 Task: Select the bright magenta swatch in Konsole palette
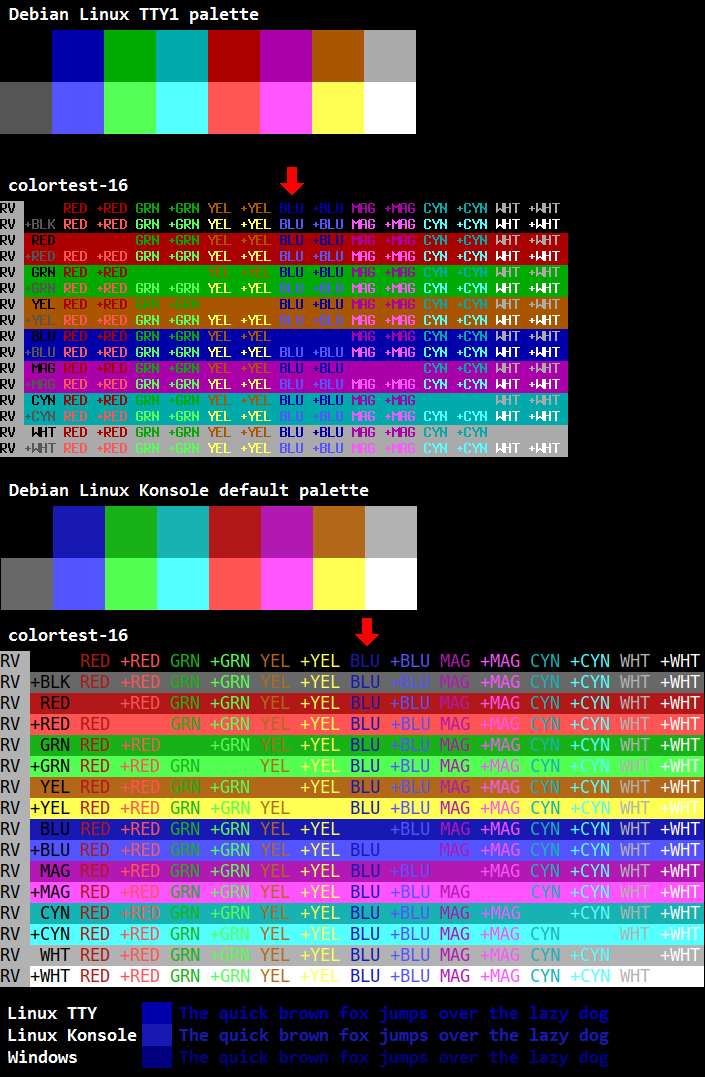coord(287,584)
